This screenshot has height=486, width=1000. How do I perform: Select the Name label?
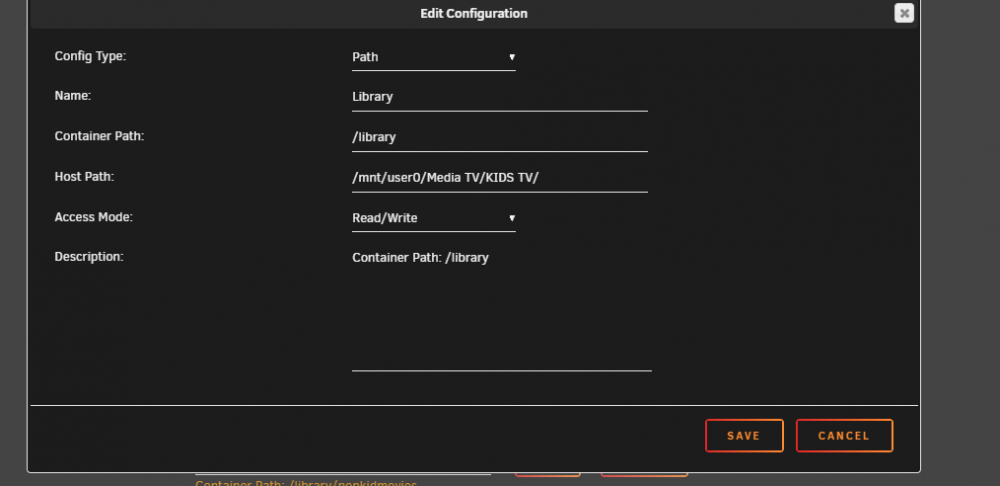[73, 96]
